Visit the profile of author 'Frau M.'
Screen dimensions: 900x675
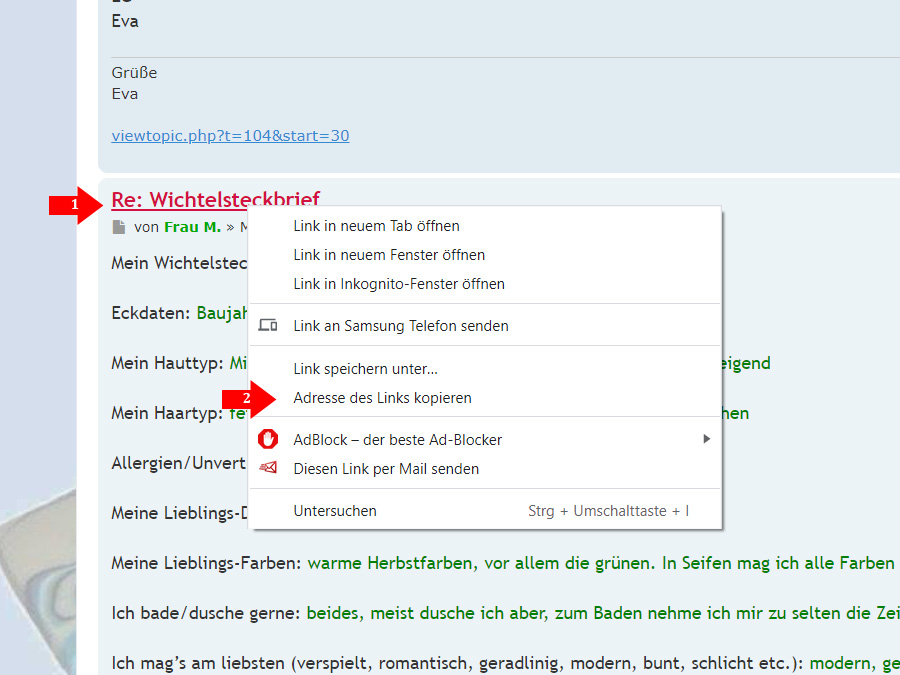192,227
